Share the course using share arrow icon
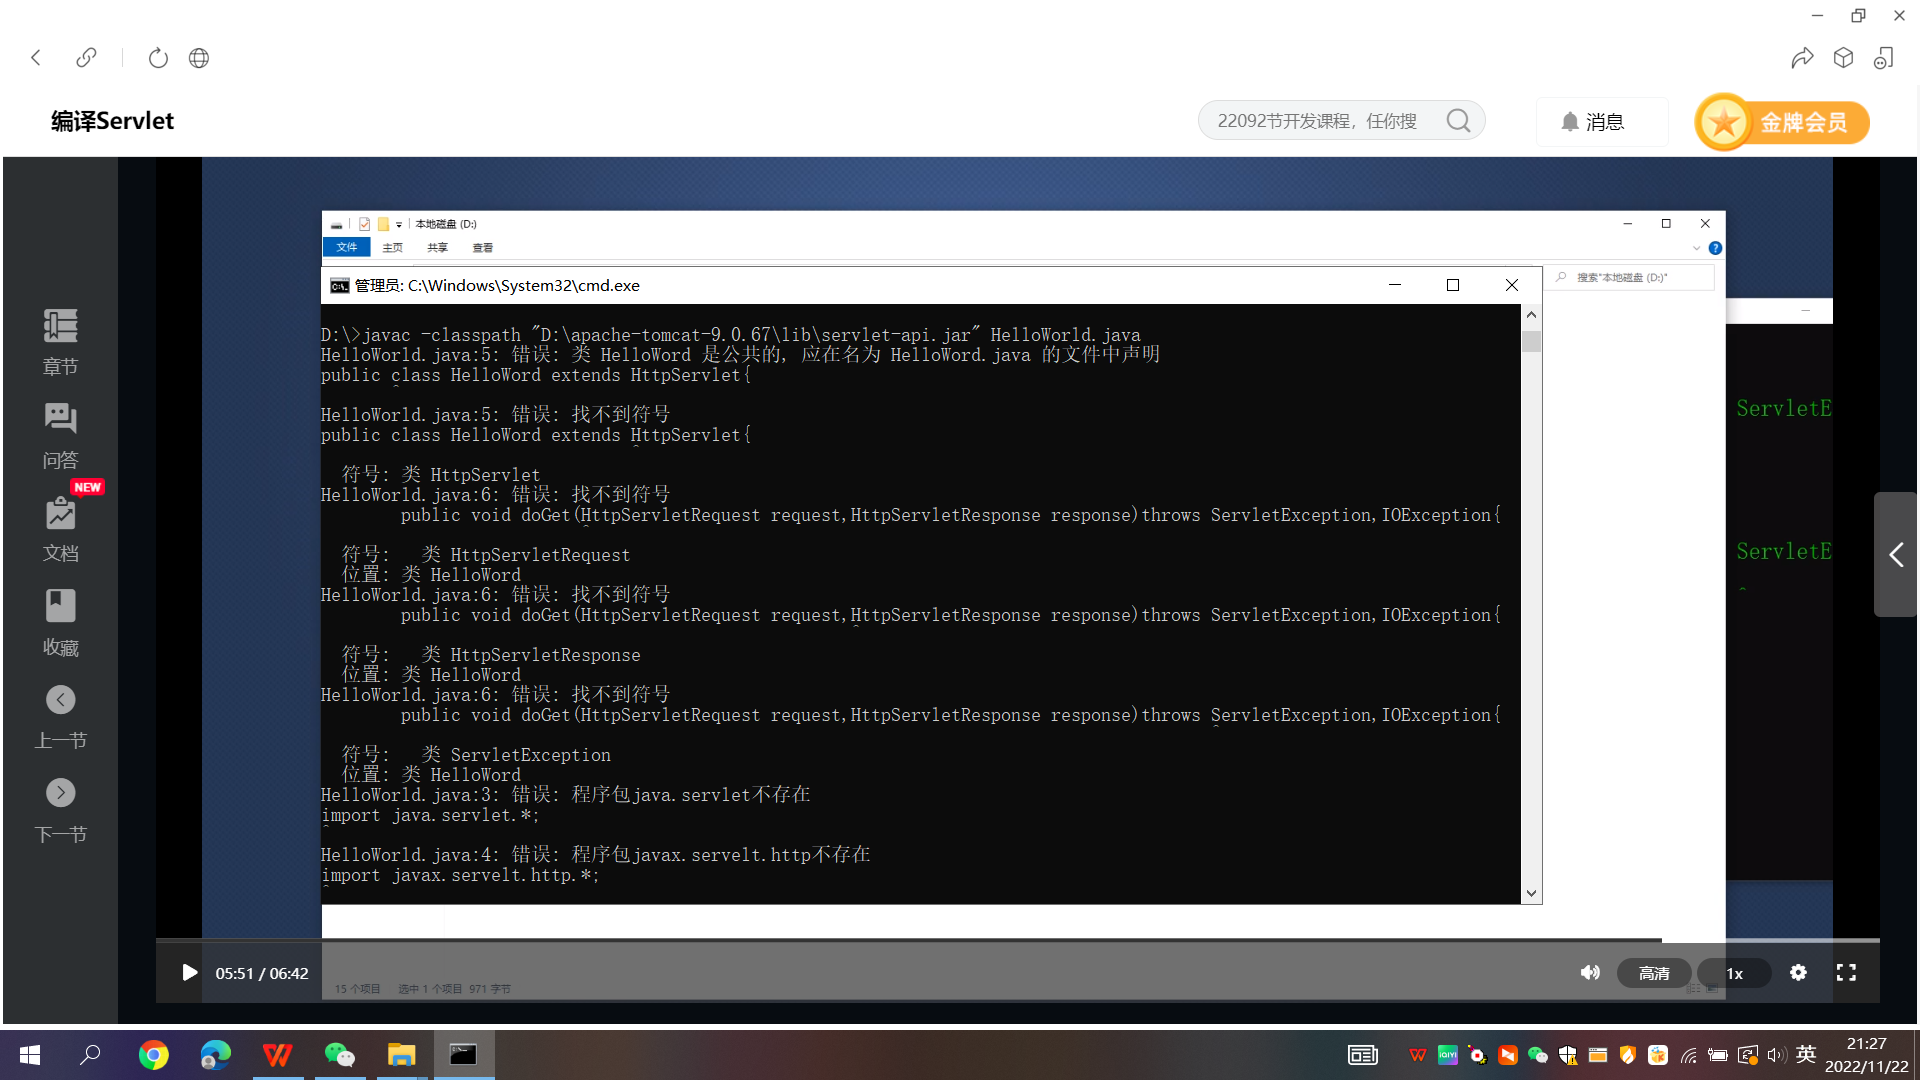This screenshot has width=1920, height=1080. click(x=1802, y=58)
